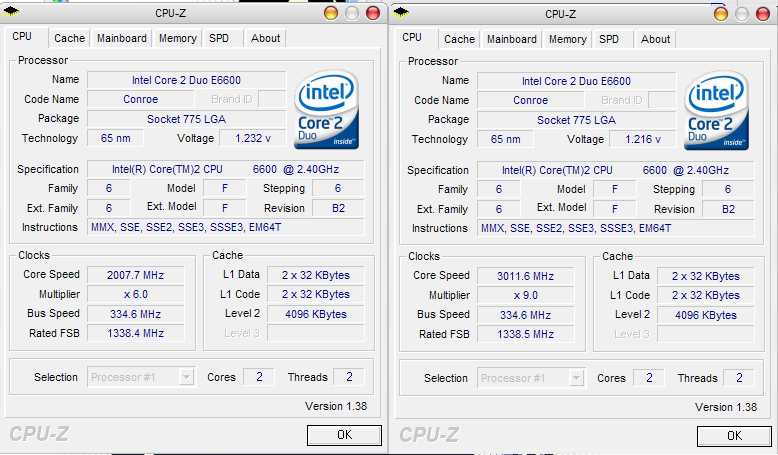Select CPU tab in right CPU-Z window
This screenshot has width=778, height=455.
[412, 38]
